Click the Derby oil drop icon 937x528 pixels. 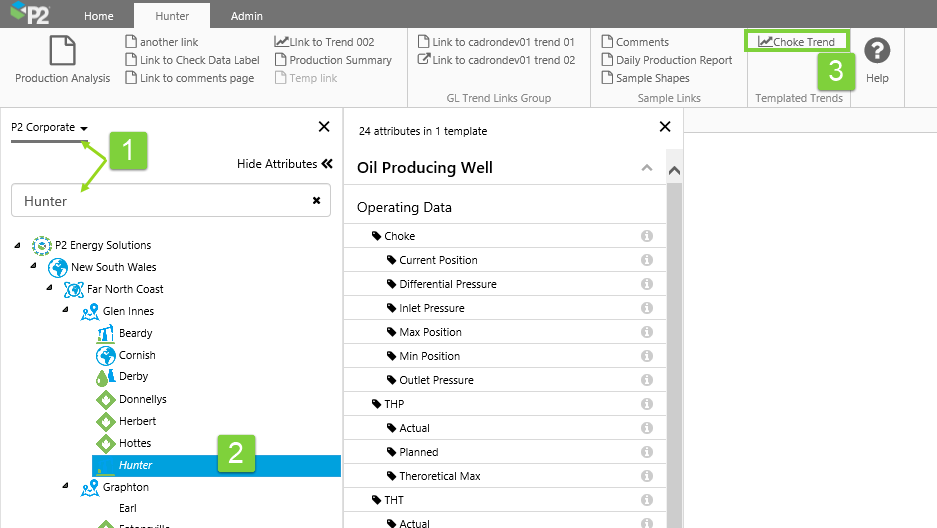(x=105, y=377)
